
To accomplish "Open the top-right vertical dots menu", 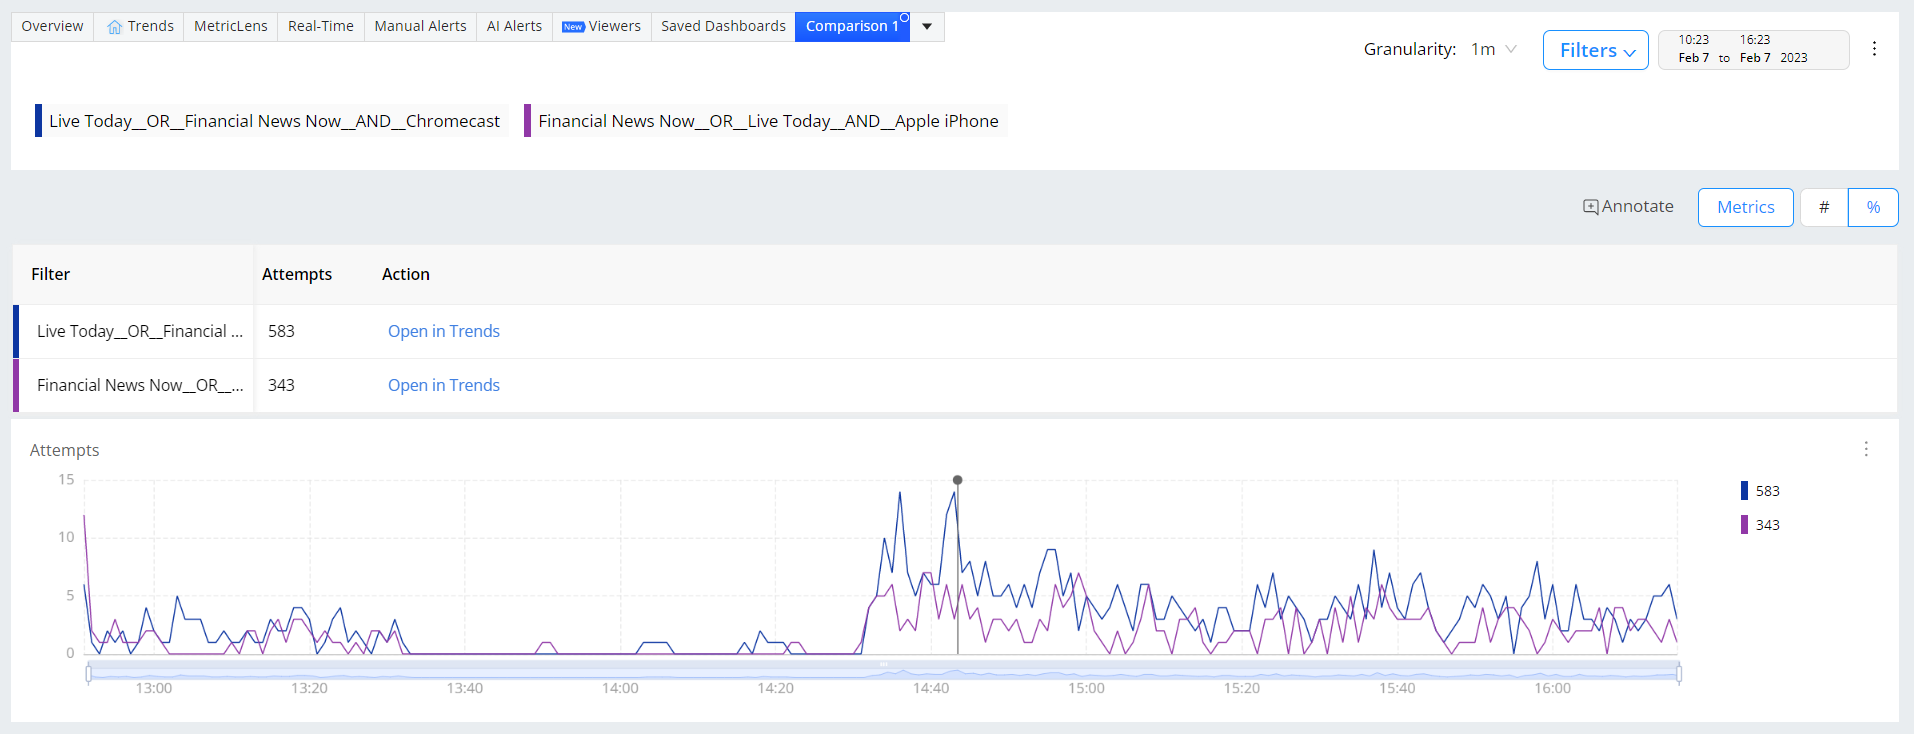I will (x=1874, y=49).
